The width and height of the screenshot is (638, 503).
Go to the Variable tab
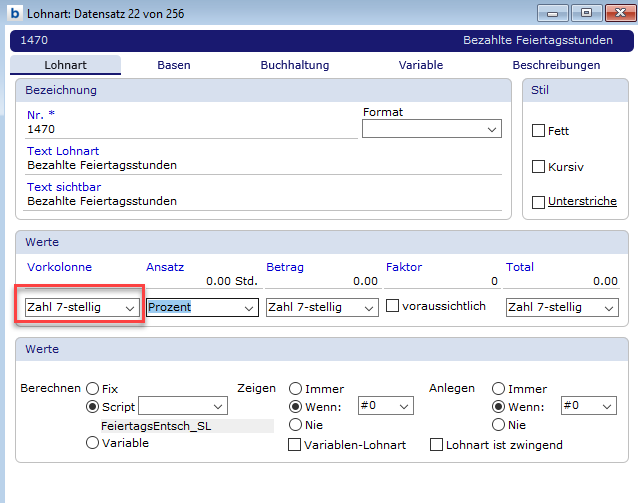(421, 65)
